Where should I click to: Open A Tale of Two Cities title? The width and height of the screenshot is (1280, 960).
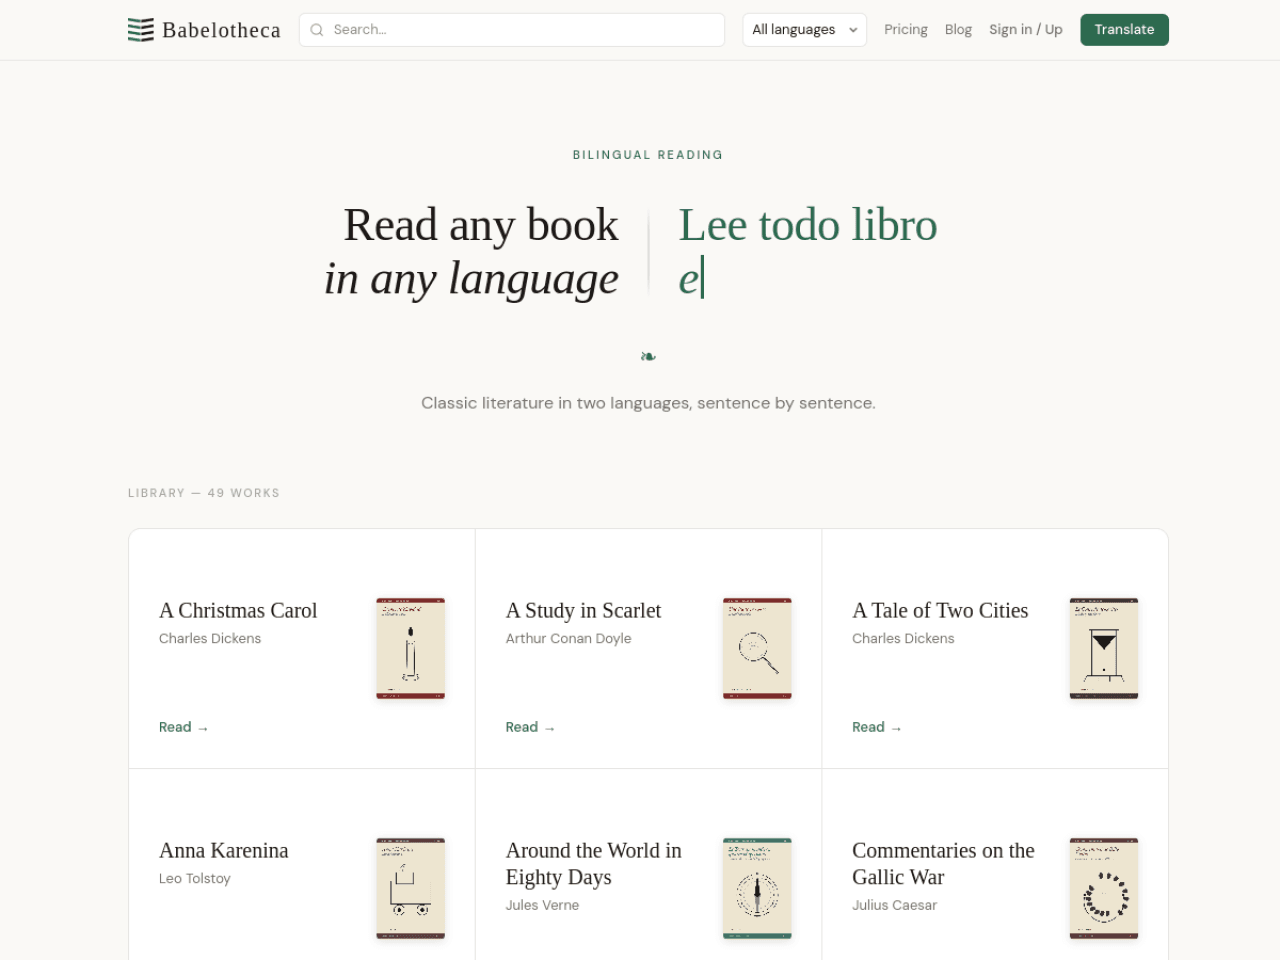coord(940,610)
